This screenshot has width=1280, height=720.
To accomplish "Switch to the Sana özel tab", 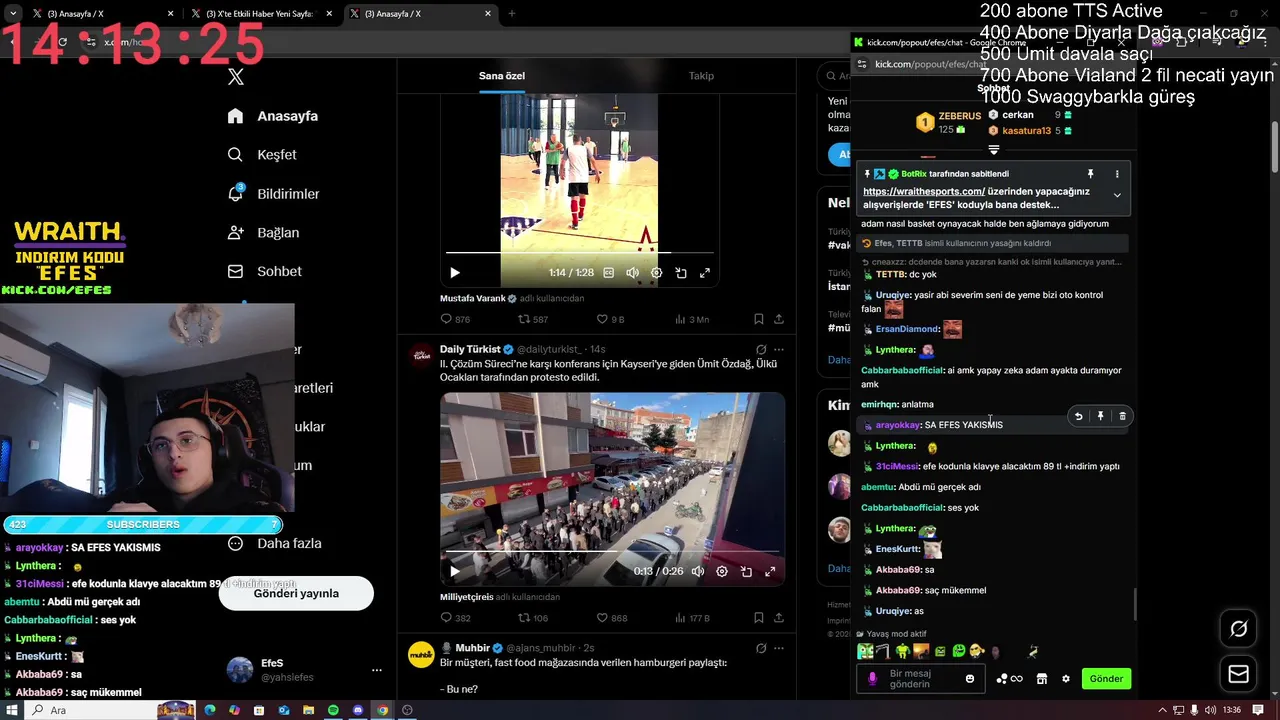I will point(502,76).
